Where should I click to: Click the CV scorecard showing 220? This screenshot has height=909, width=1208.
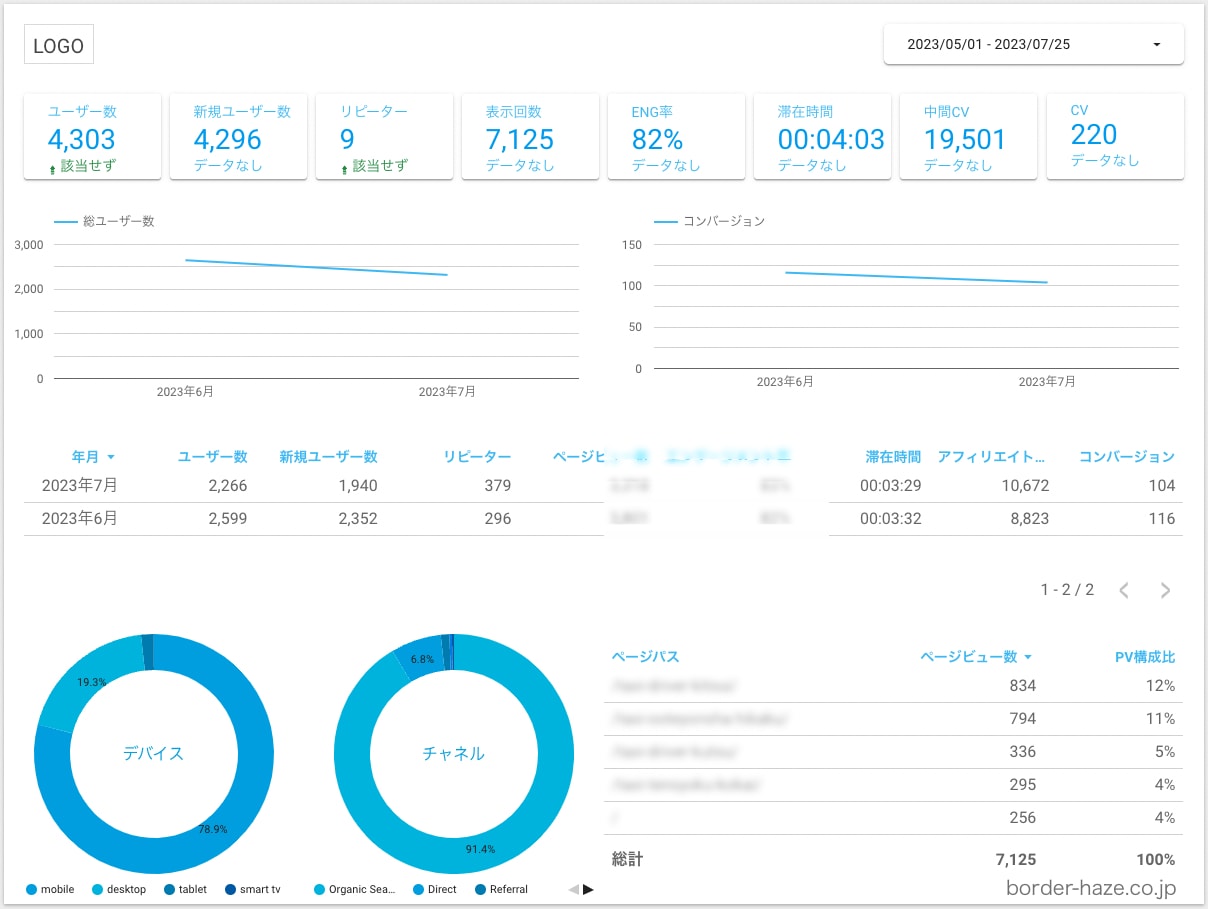(x=1115, y=137)
